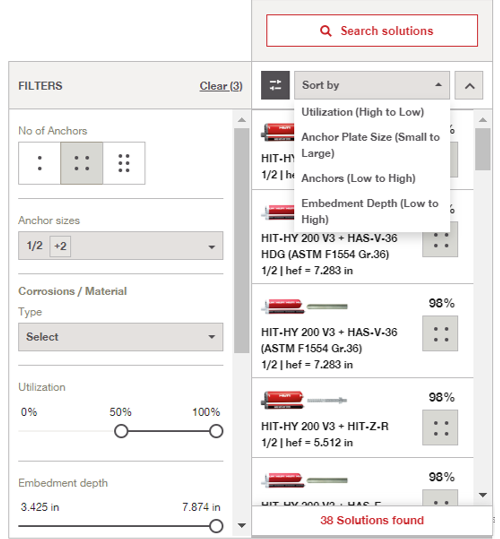Collapse results using the chevron-up button

pos(469,86)
